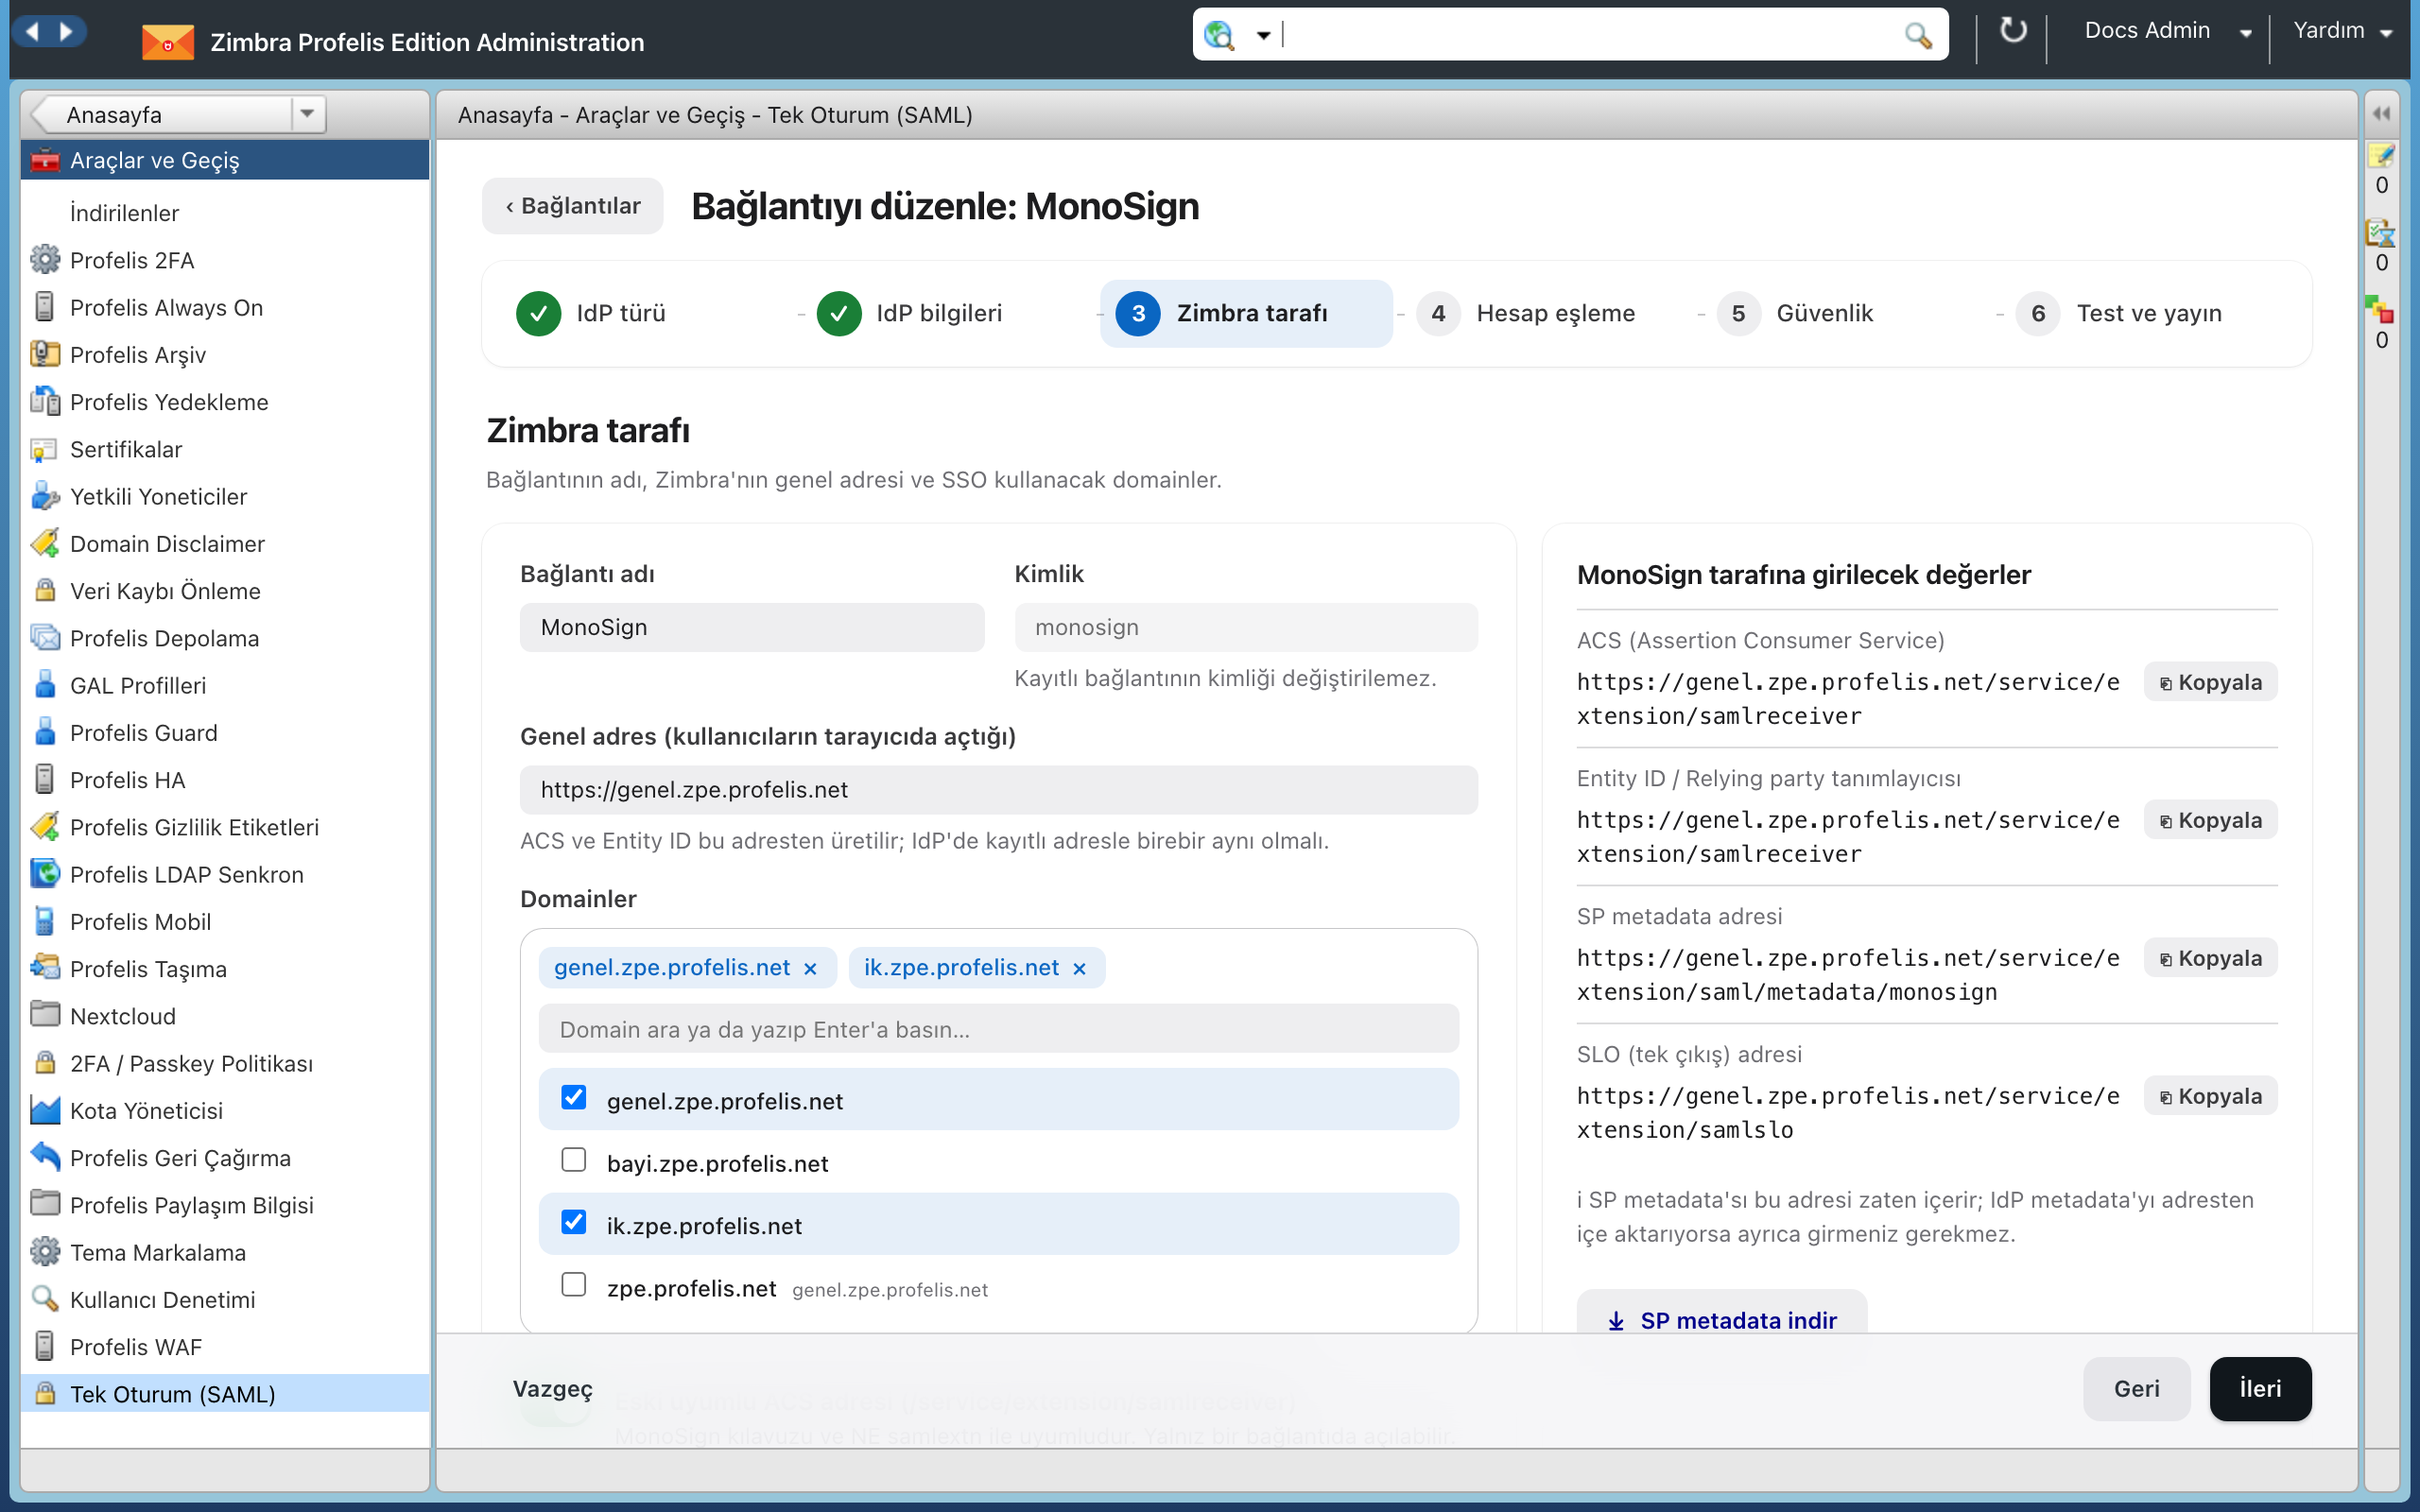Check zpe.profelis.net checkbox
The width and height of the screenshot is (2420, 1512).
pos(573,1285)
